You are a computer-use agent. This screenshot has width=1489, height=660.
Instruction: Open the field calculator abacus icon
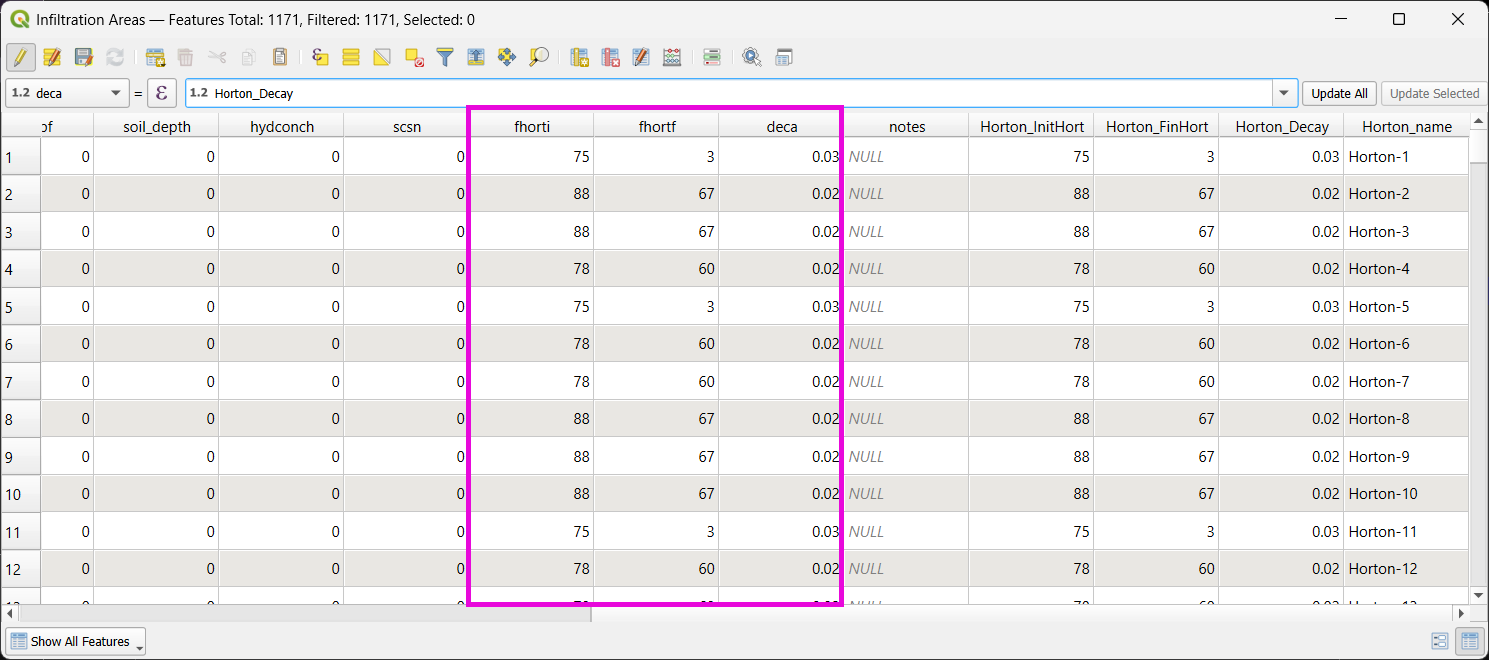[672, 57]
